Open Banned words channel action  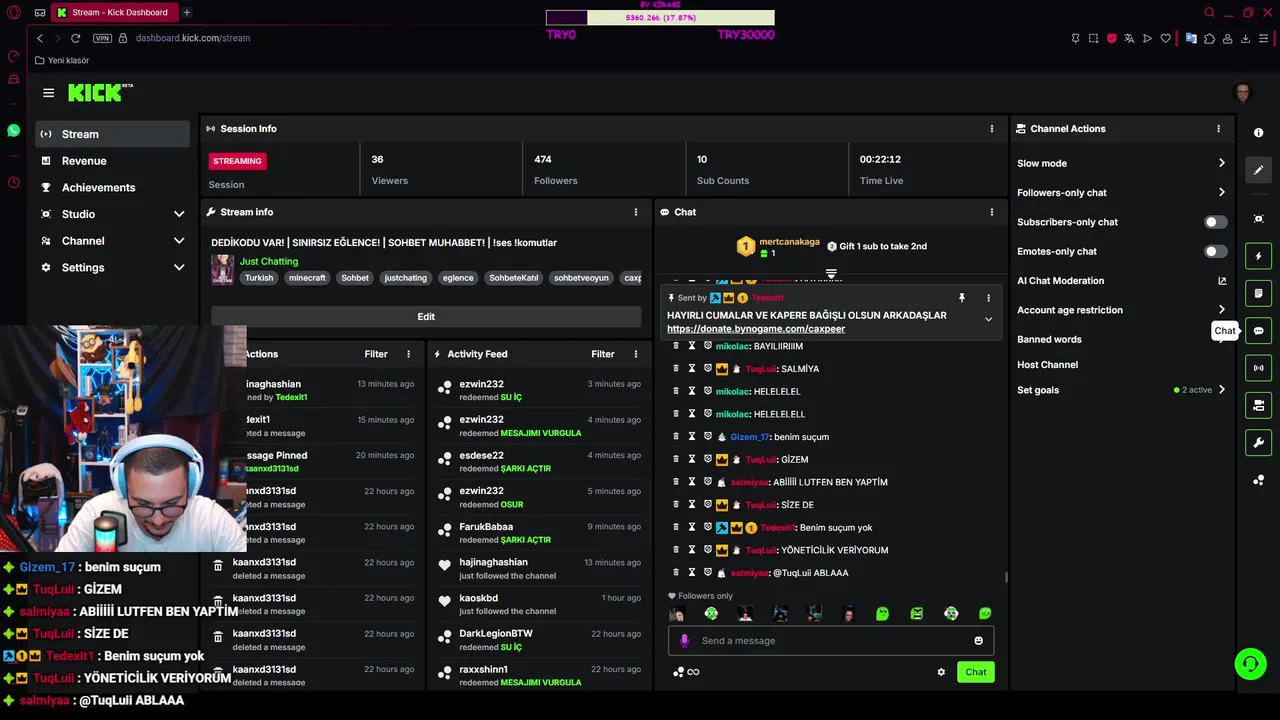coord(1049,339)
